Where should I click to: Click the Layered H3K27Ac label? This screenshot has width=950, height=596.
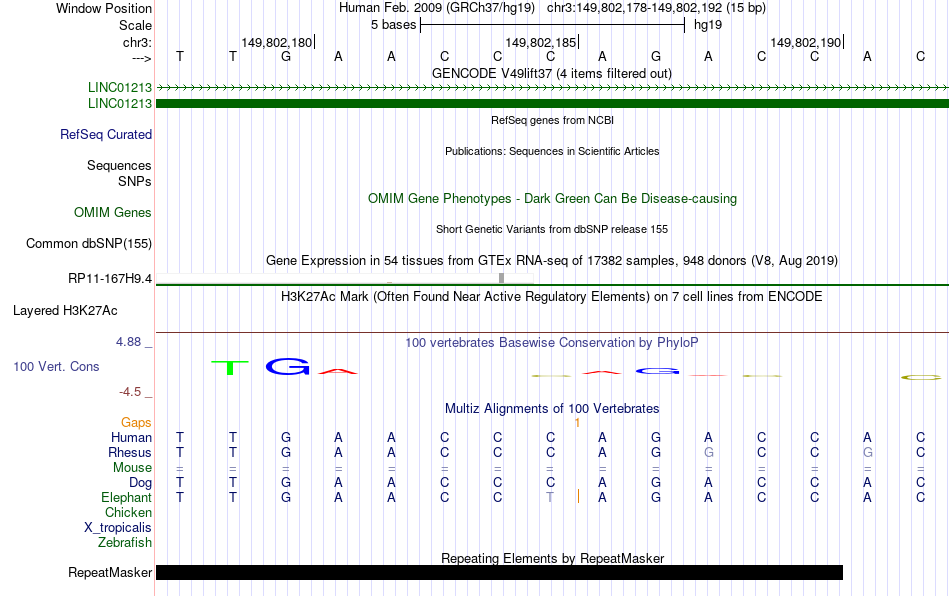65,311
